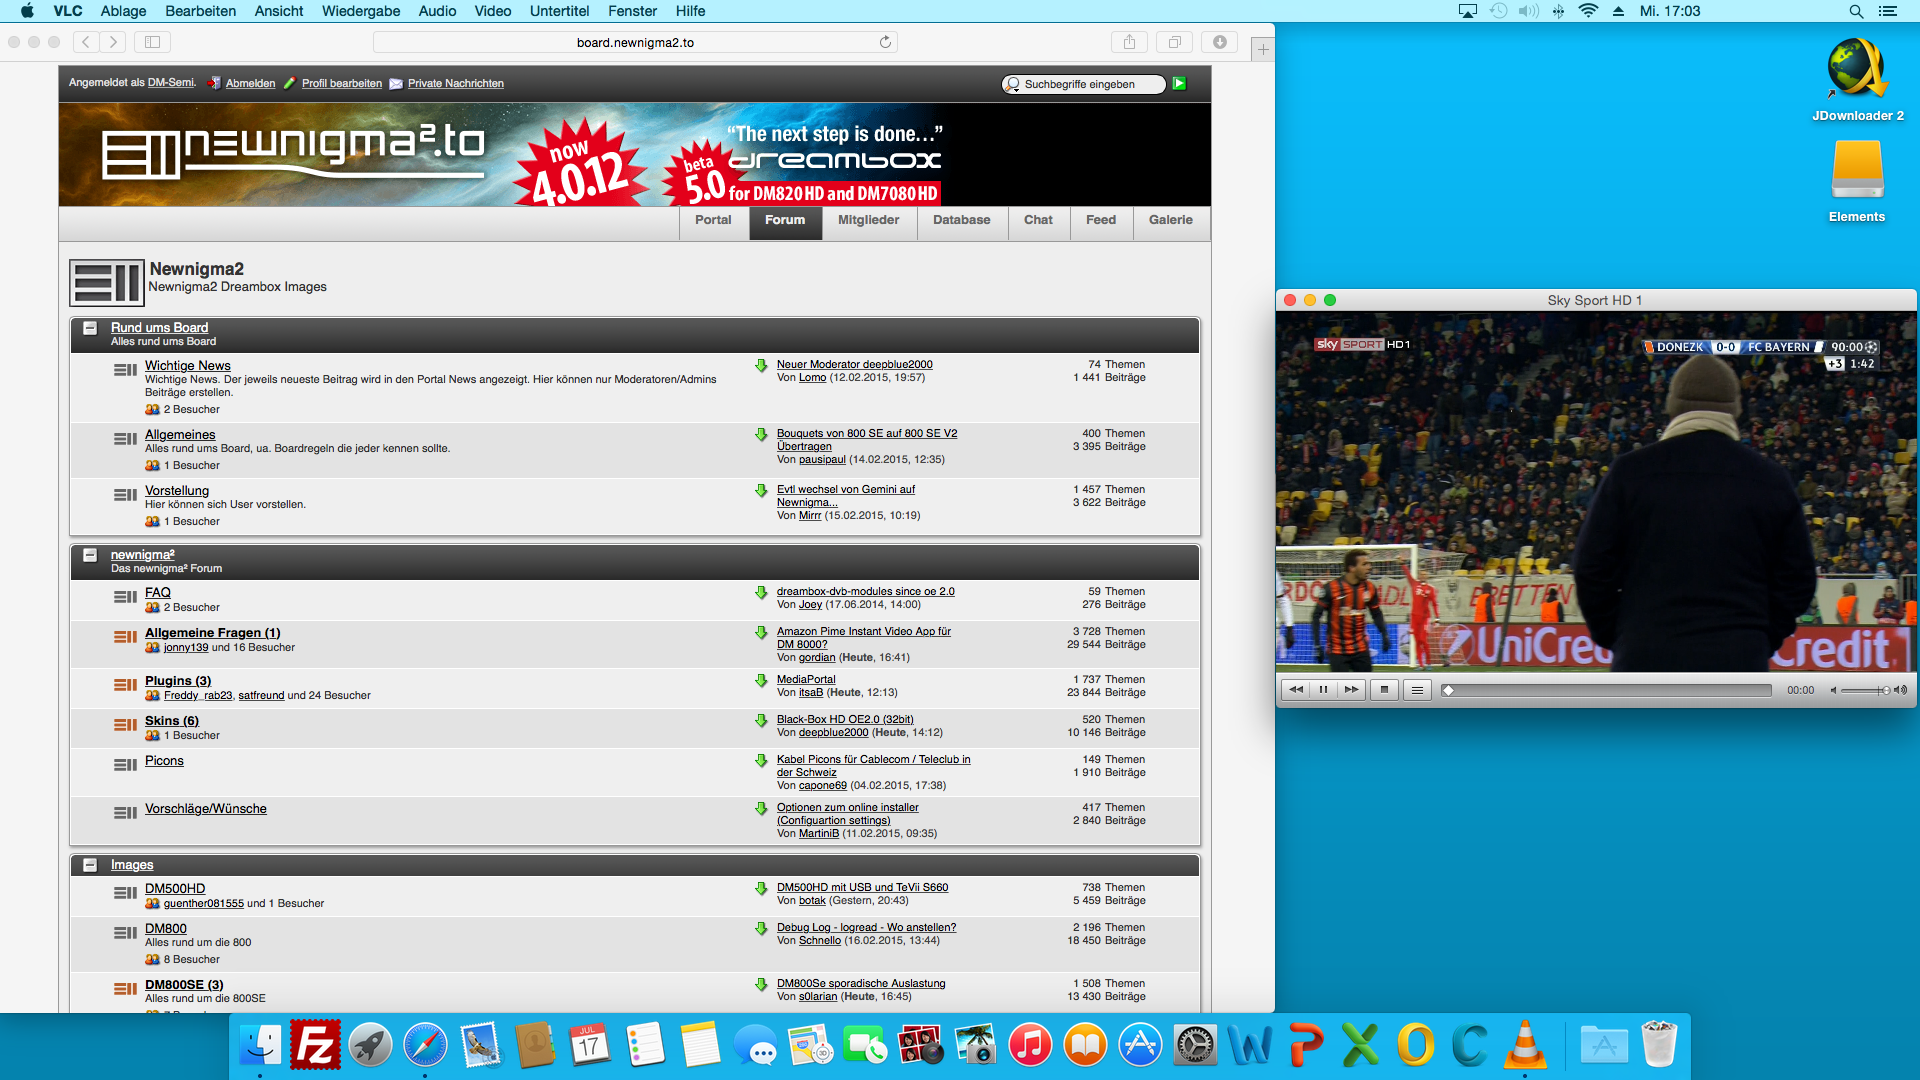
Task: Collapse the Rund ums Board category
Action: [90, 328]
